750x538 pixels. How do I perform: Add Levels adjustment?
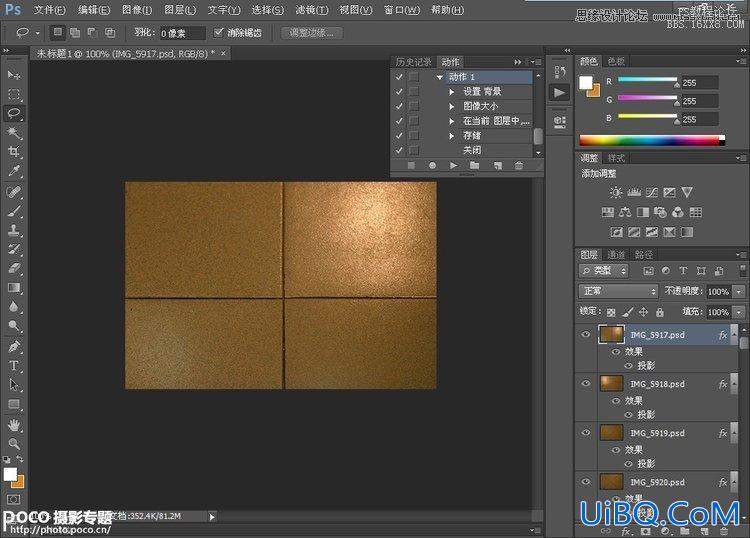point(634,192)
